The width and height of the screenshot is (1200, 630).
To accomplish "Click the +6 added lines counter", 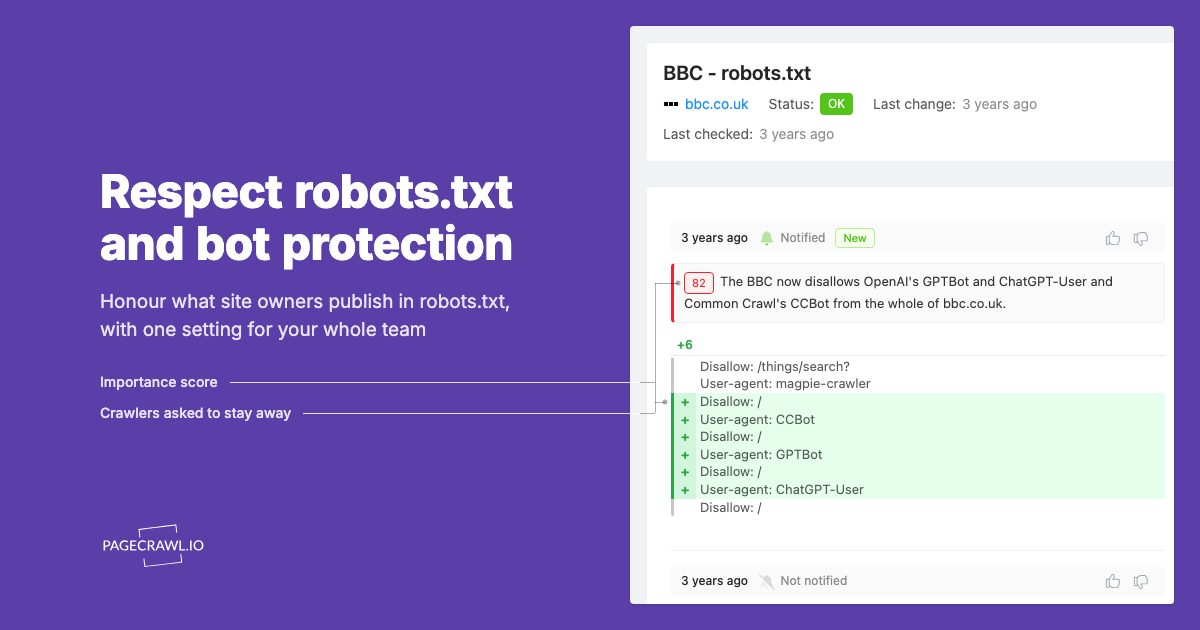I will [685, 345].
